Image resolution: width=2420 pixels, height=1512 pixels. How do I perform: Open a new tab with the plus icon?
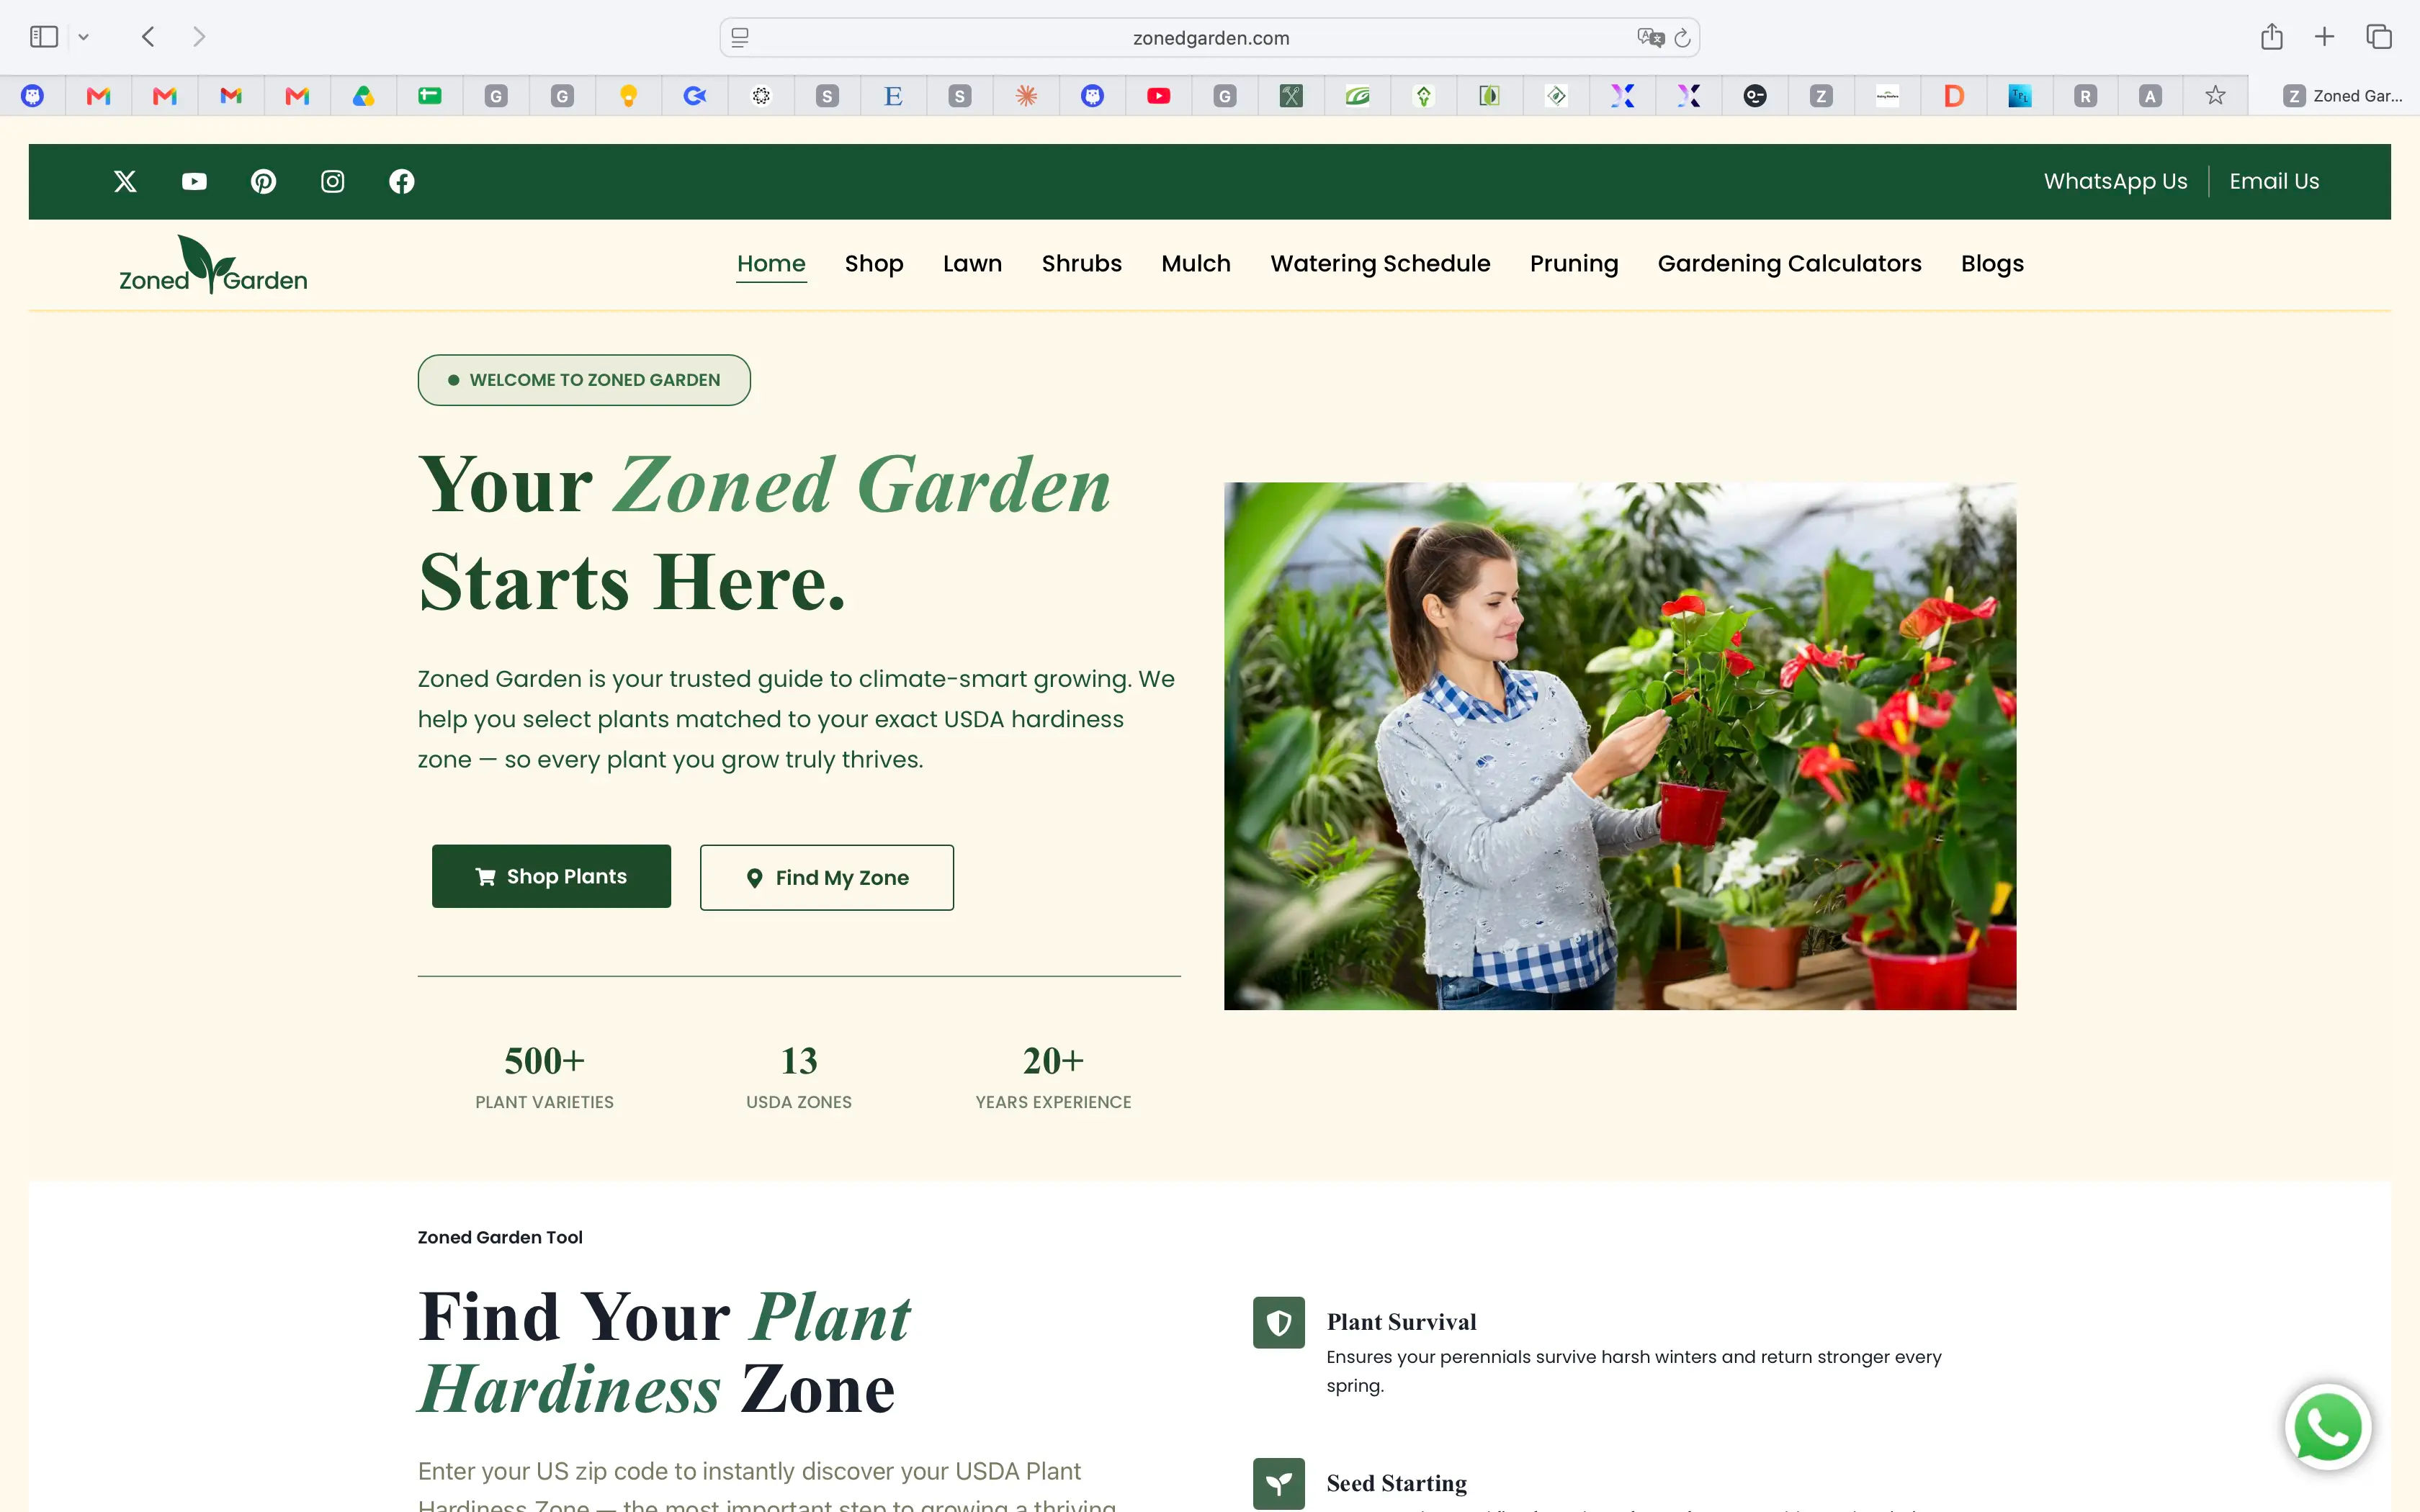[x=2324, y=37]
